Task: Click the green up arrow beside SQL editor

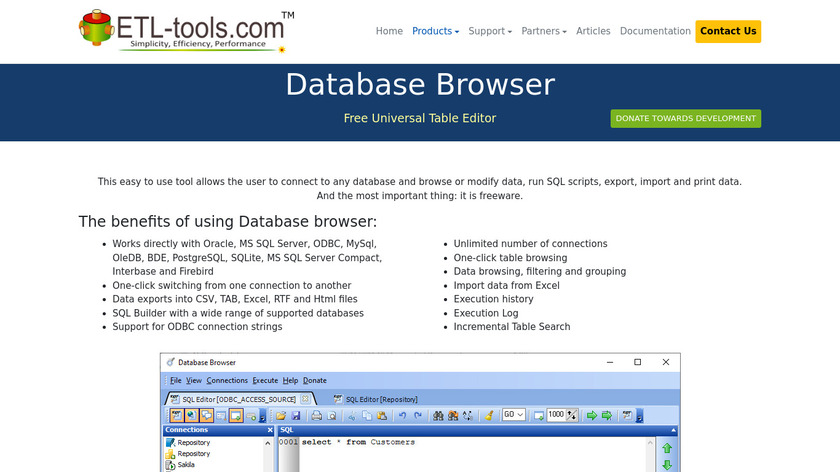Action: [x=667, y=448]
